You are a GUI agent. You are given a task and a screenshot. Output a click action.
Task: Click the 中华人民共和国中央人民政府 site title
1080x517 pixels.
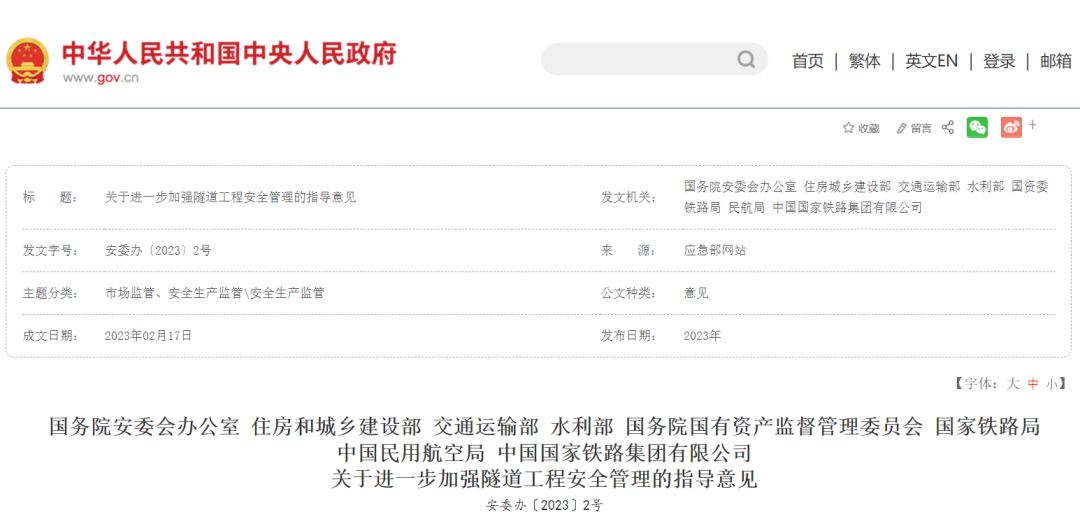(229, 52)
